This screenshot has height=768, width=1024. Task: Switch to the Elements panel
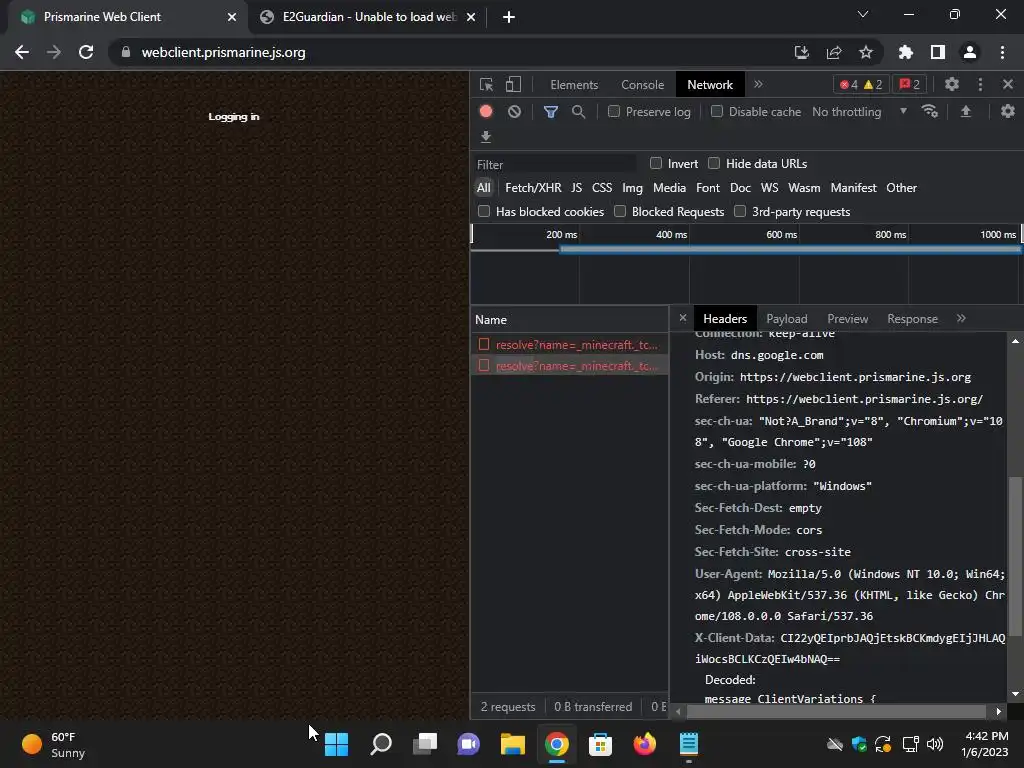(x=574, y=85)
